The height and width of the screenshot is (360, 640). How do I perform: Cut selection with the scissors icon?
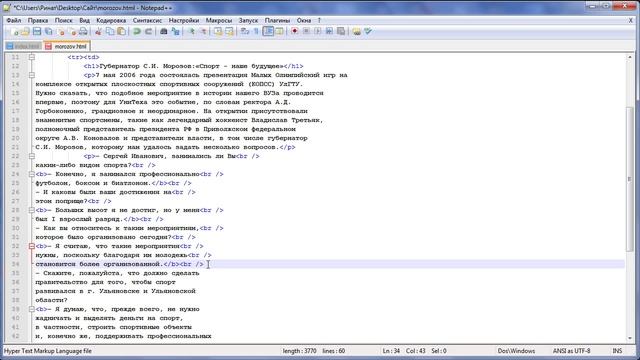[x=98, y=32]
